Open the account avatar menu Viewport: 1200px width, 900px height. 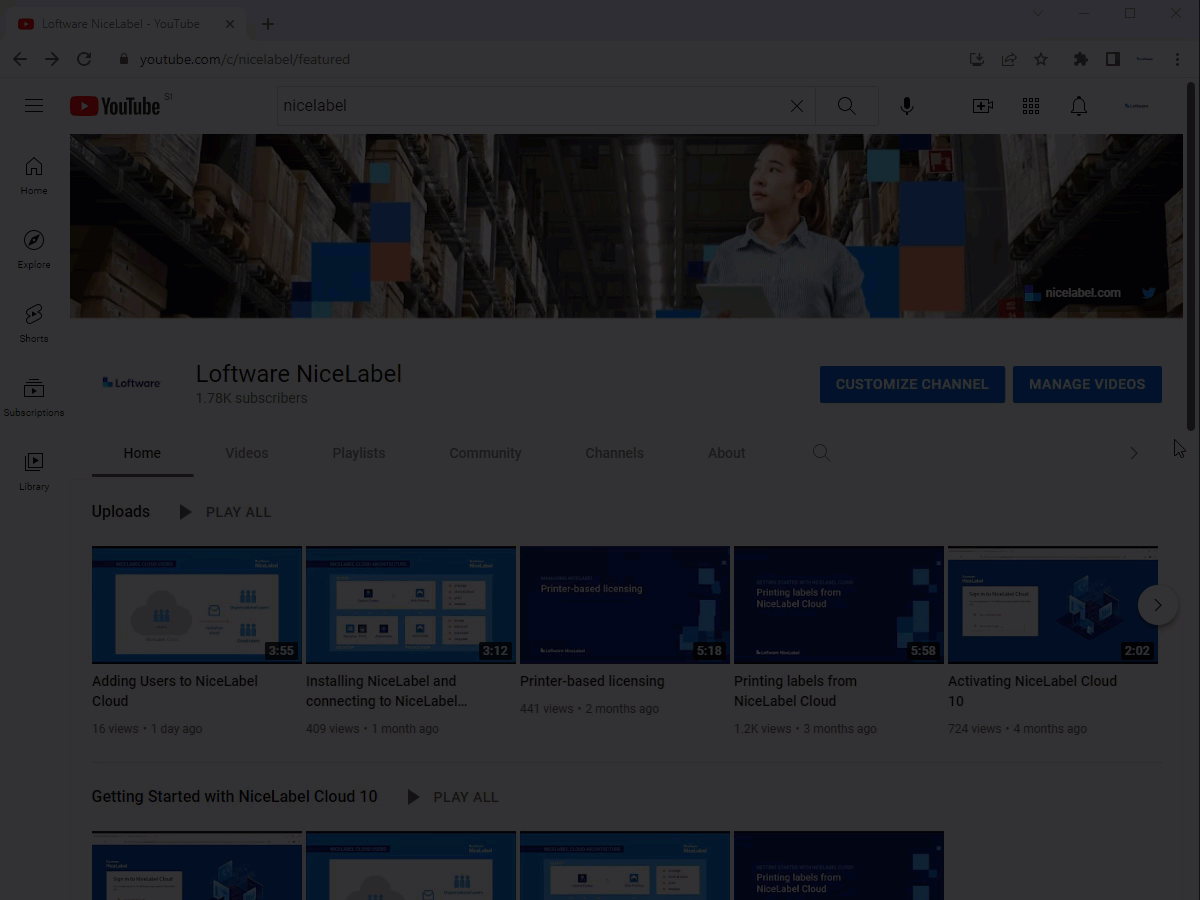(1136, 106)
